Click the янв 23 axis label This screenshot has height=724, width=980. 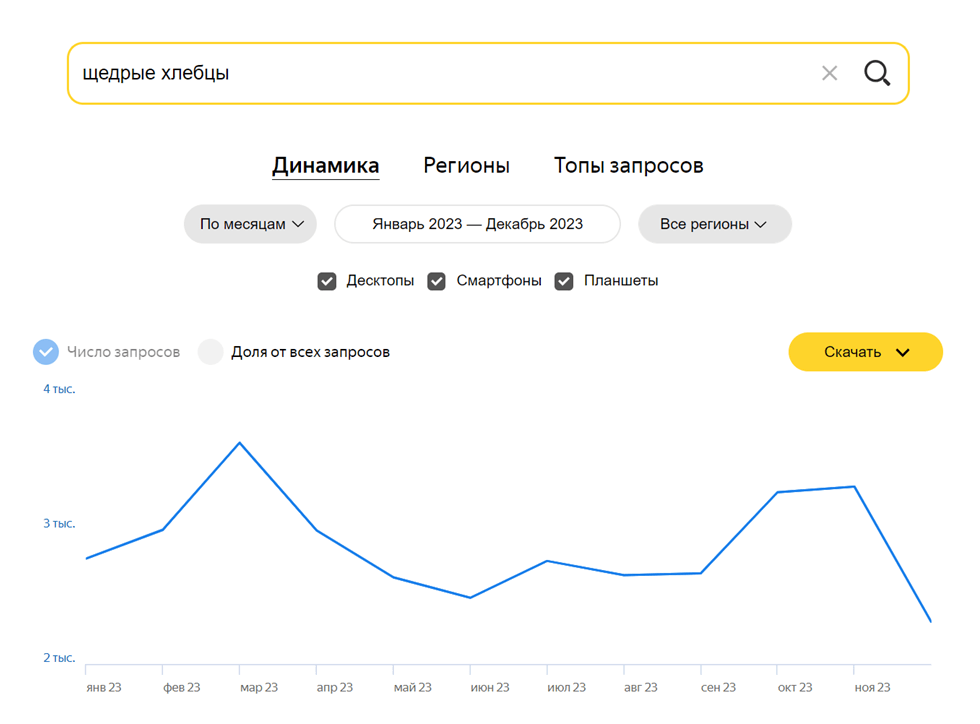[x=104, y=688]
